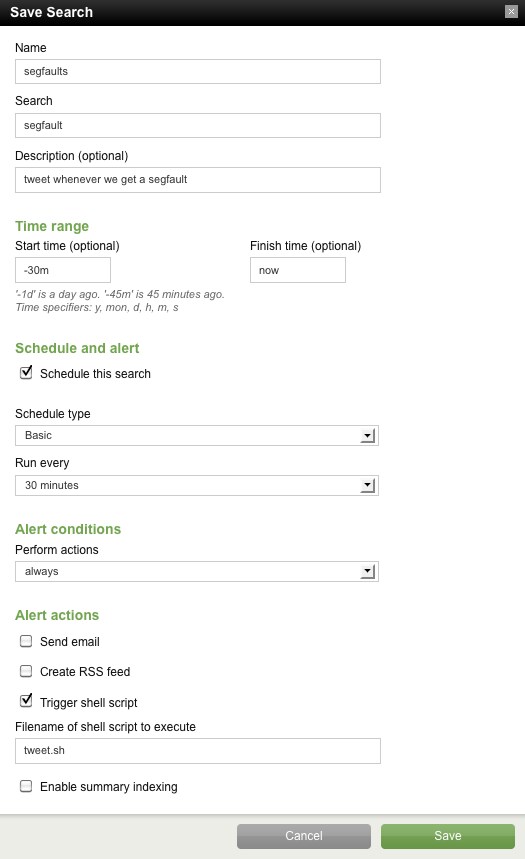Viewport: 525px width, 859px height.
Task: Select the Start time field showing -30m
Action: coord(63,270)
